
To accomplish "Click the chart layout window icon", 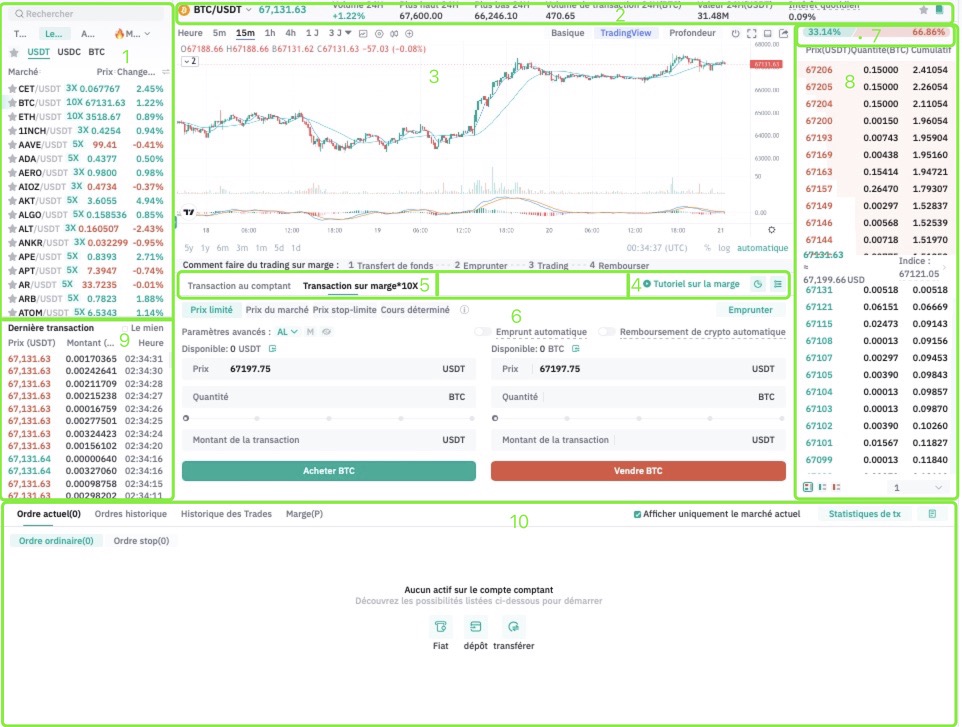I will click(x=768, y=34).
